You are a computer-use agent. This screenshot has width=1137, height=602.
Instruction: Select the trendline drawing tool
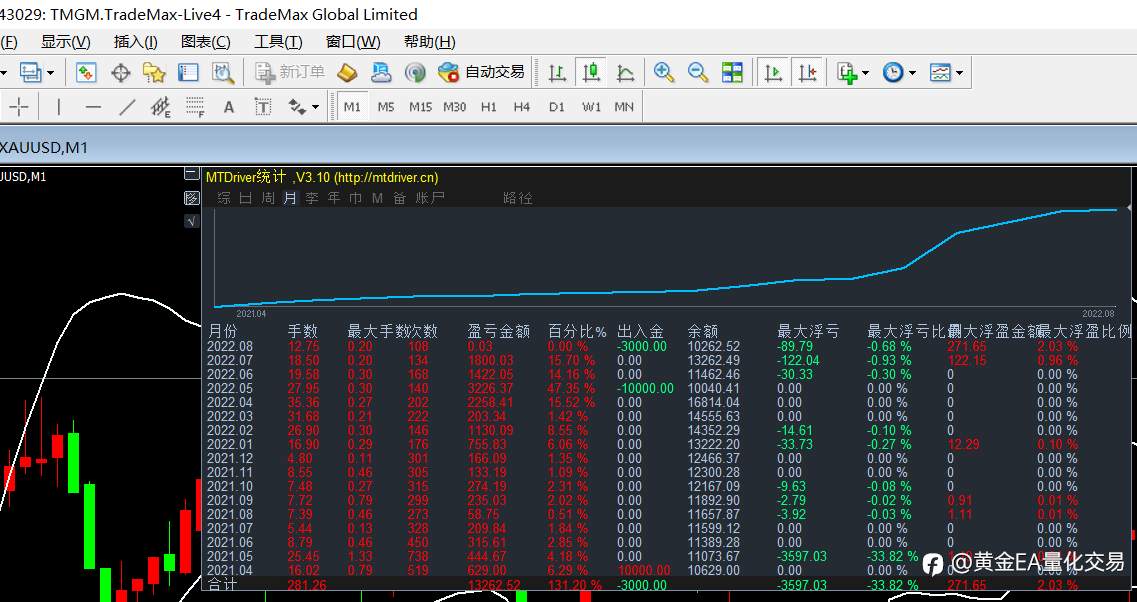(127, 107)
